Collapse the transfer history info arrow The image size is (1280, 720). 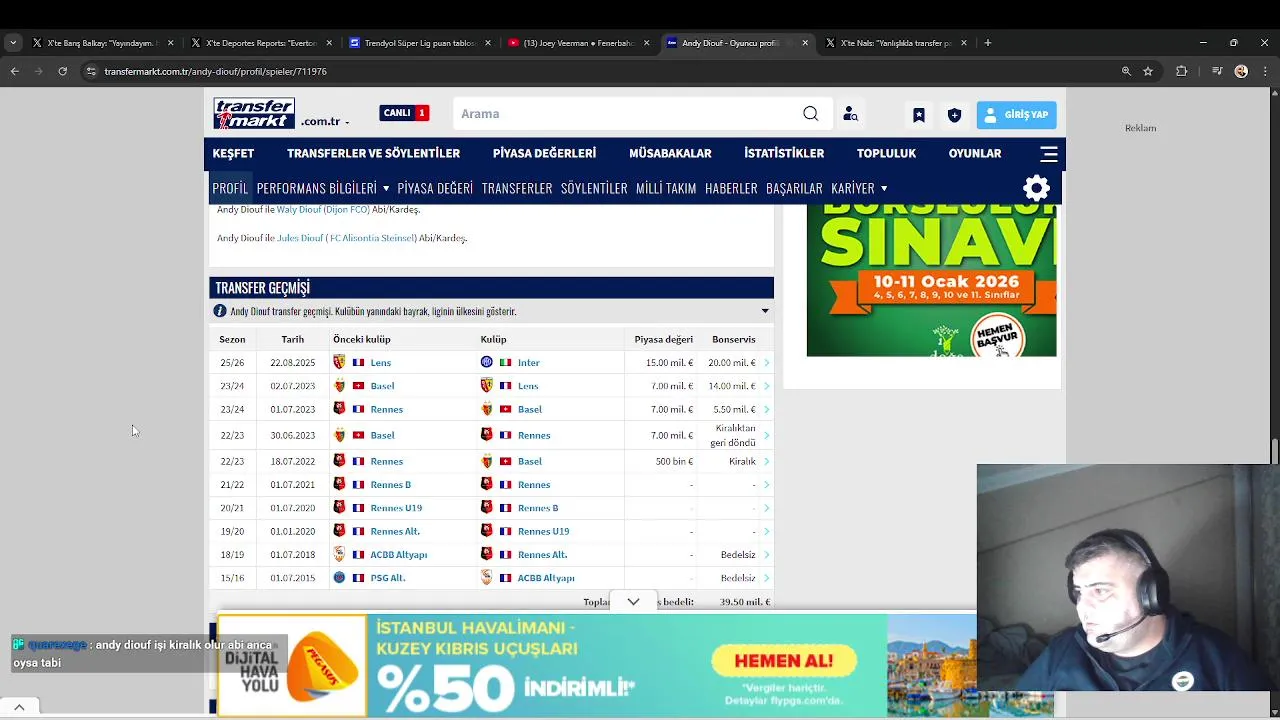(x=765, y=311)
